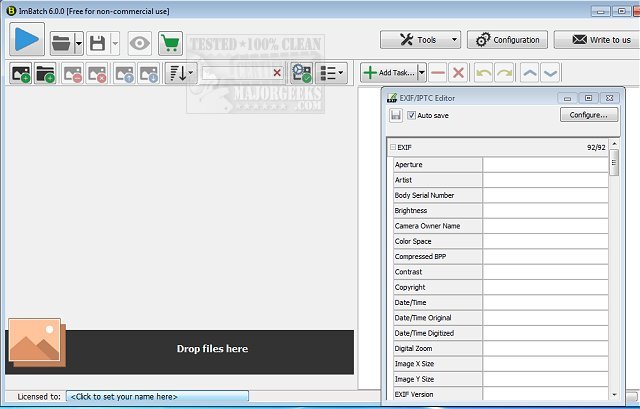Click the Date/Time row label
The image size is (640, 409).
click(438, 302)
